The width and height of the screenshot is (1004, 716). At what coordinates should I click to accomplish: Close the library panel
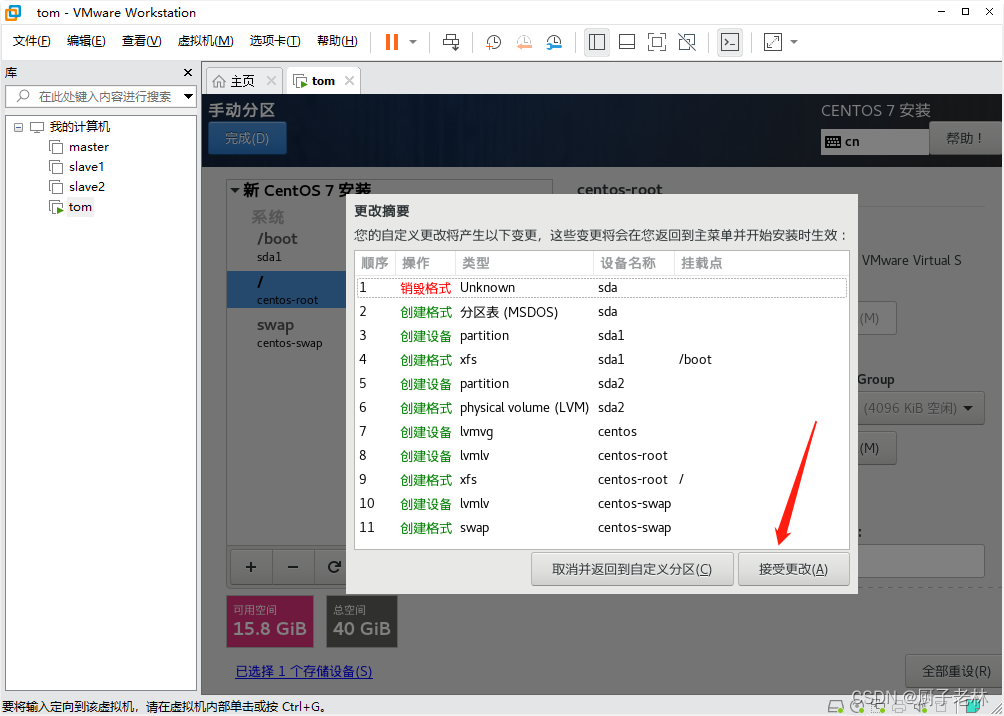point(188,72)
